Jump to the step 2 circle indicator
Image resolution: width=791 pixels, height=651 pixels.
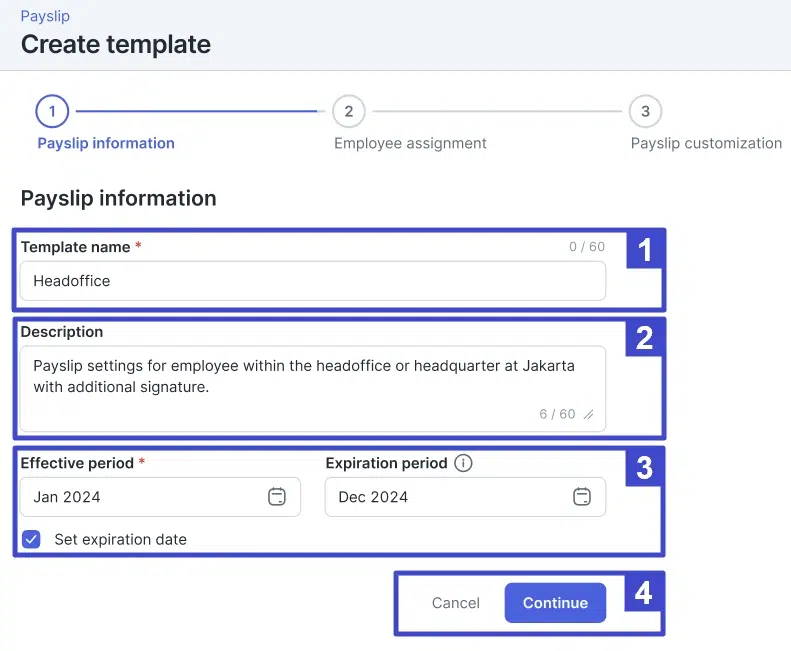(x=348, y=111)
